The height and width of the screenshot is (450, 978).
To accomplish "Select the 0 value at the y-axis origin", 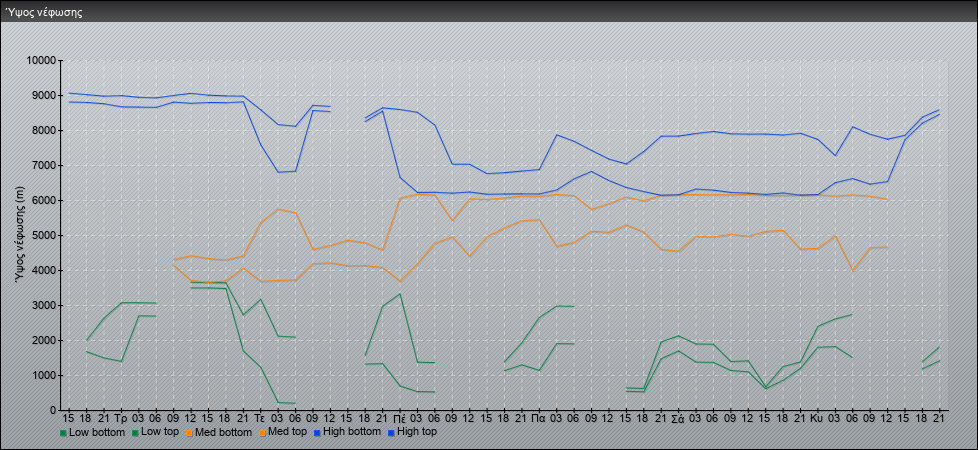I will click(54, 410).
